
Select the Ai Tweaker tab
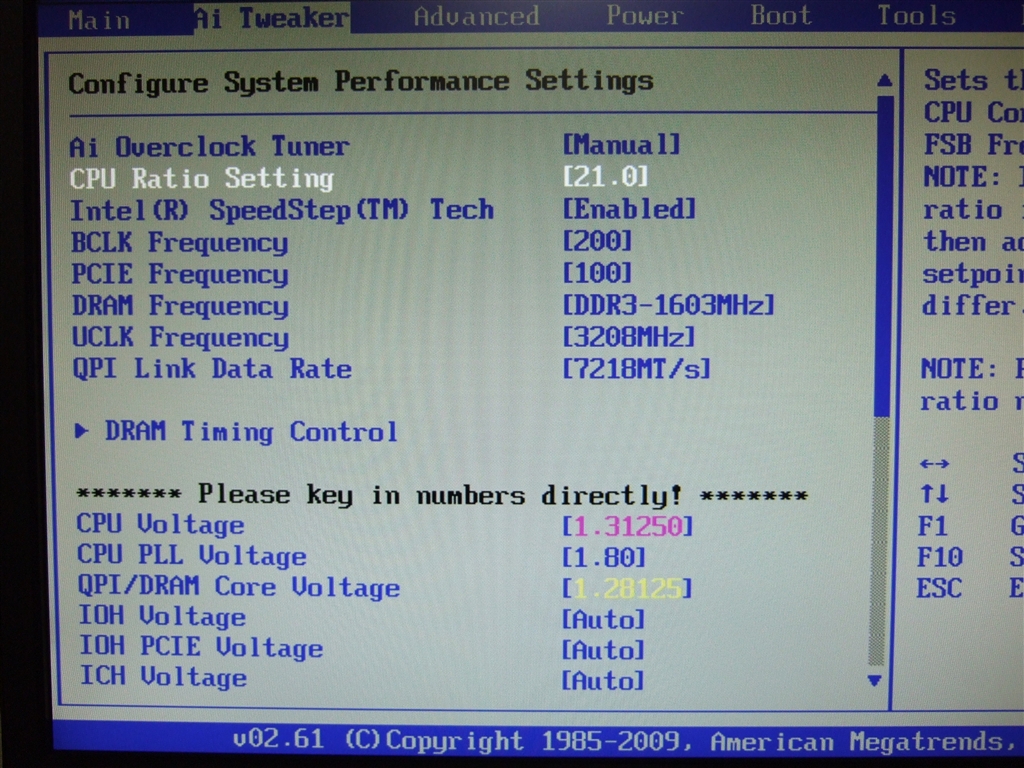272,18
